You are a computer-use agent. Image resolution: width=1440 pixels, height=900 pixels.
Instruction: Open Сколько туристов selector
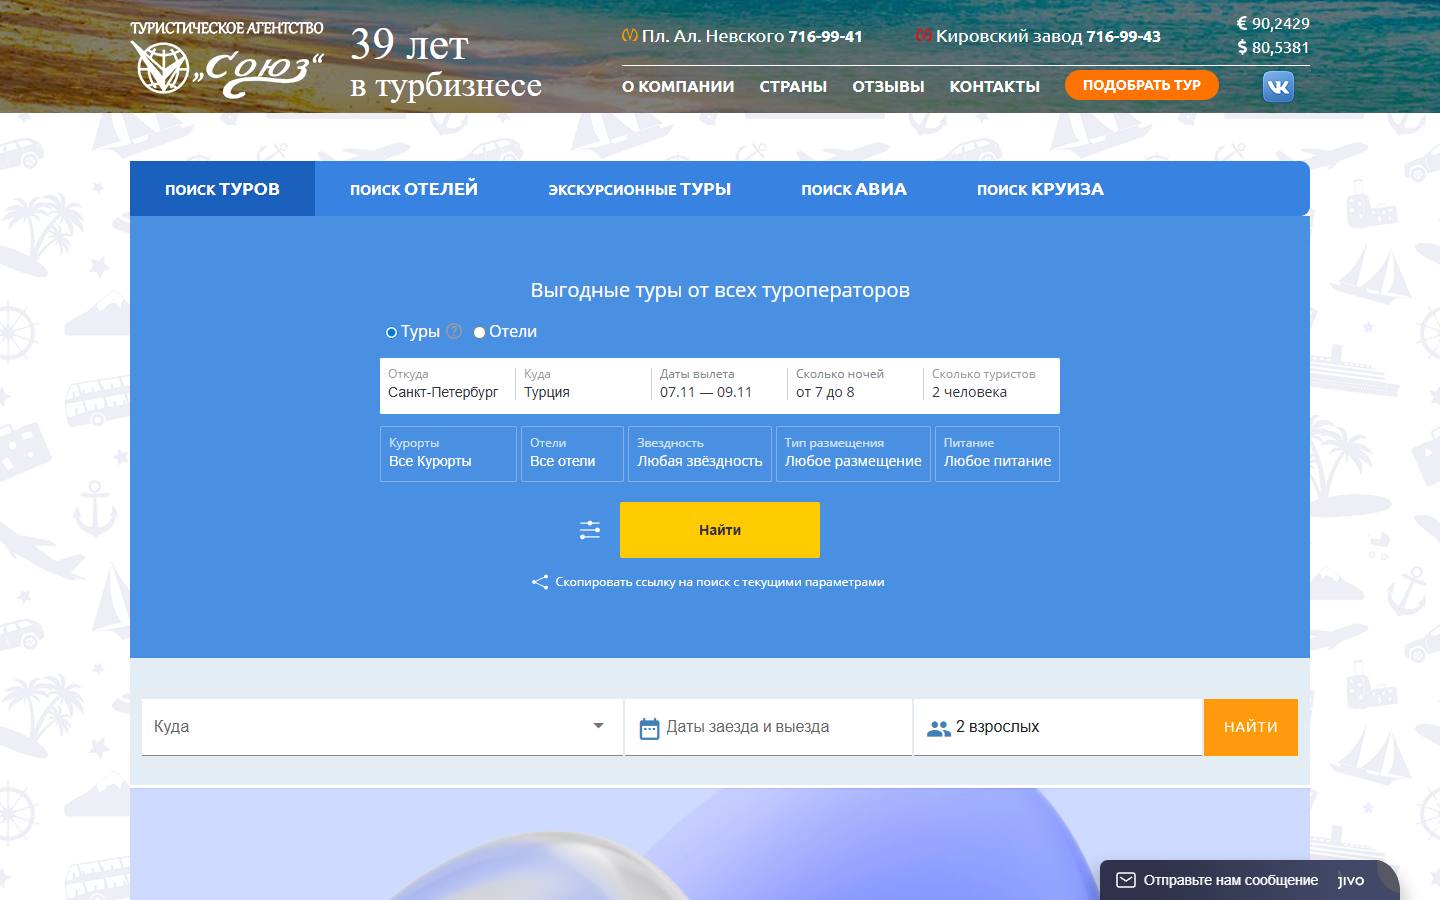click(991, 385)
